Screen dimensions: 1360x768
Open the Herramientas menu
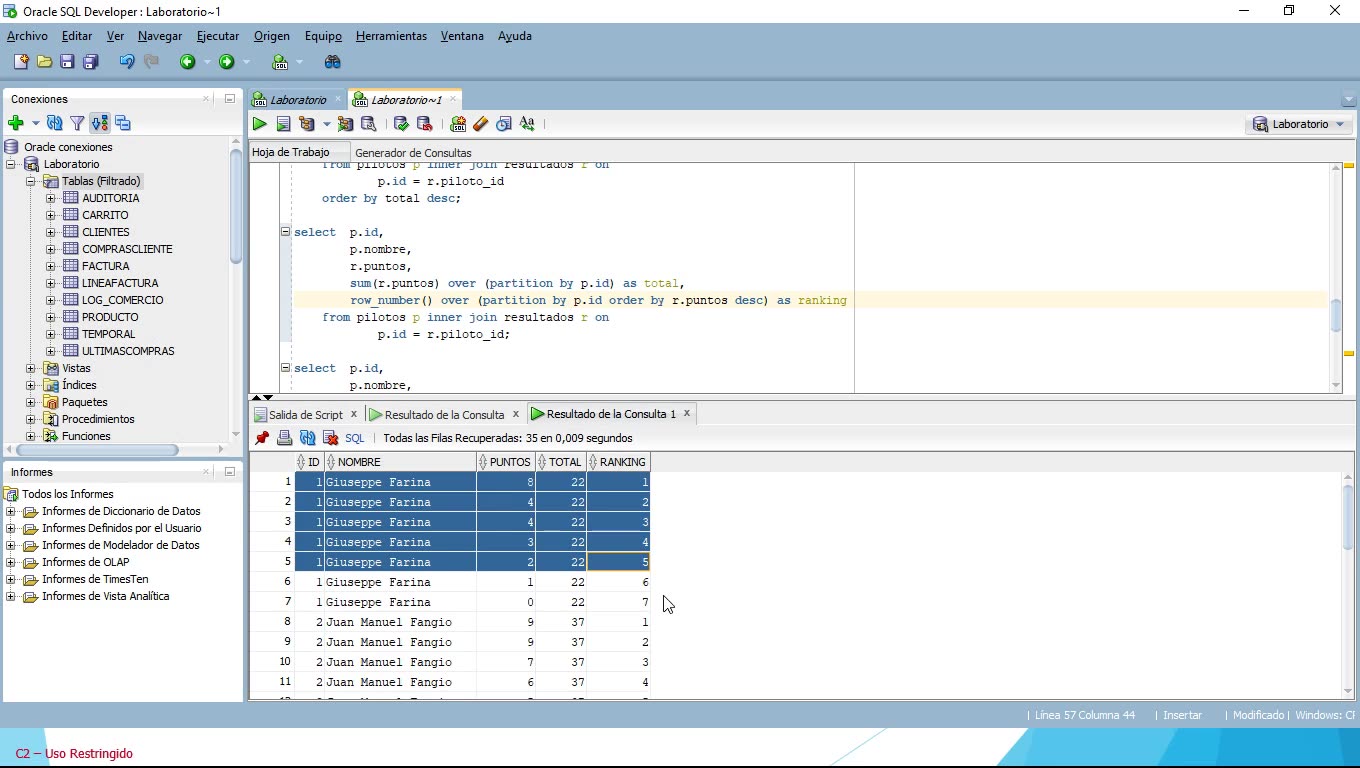[x=391, y=36]
